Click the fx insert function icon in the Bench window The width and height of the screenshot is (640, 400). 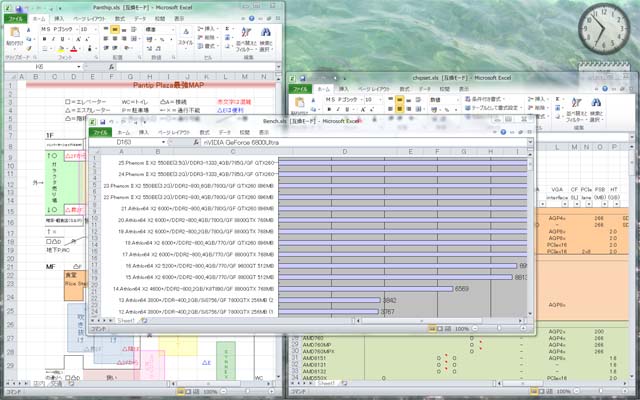coord(196,142)
